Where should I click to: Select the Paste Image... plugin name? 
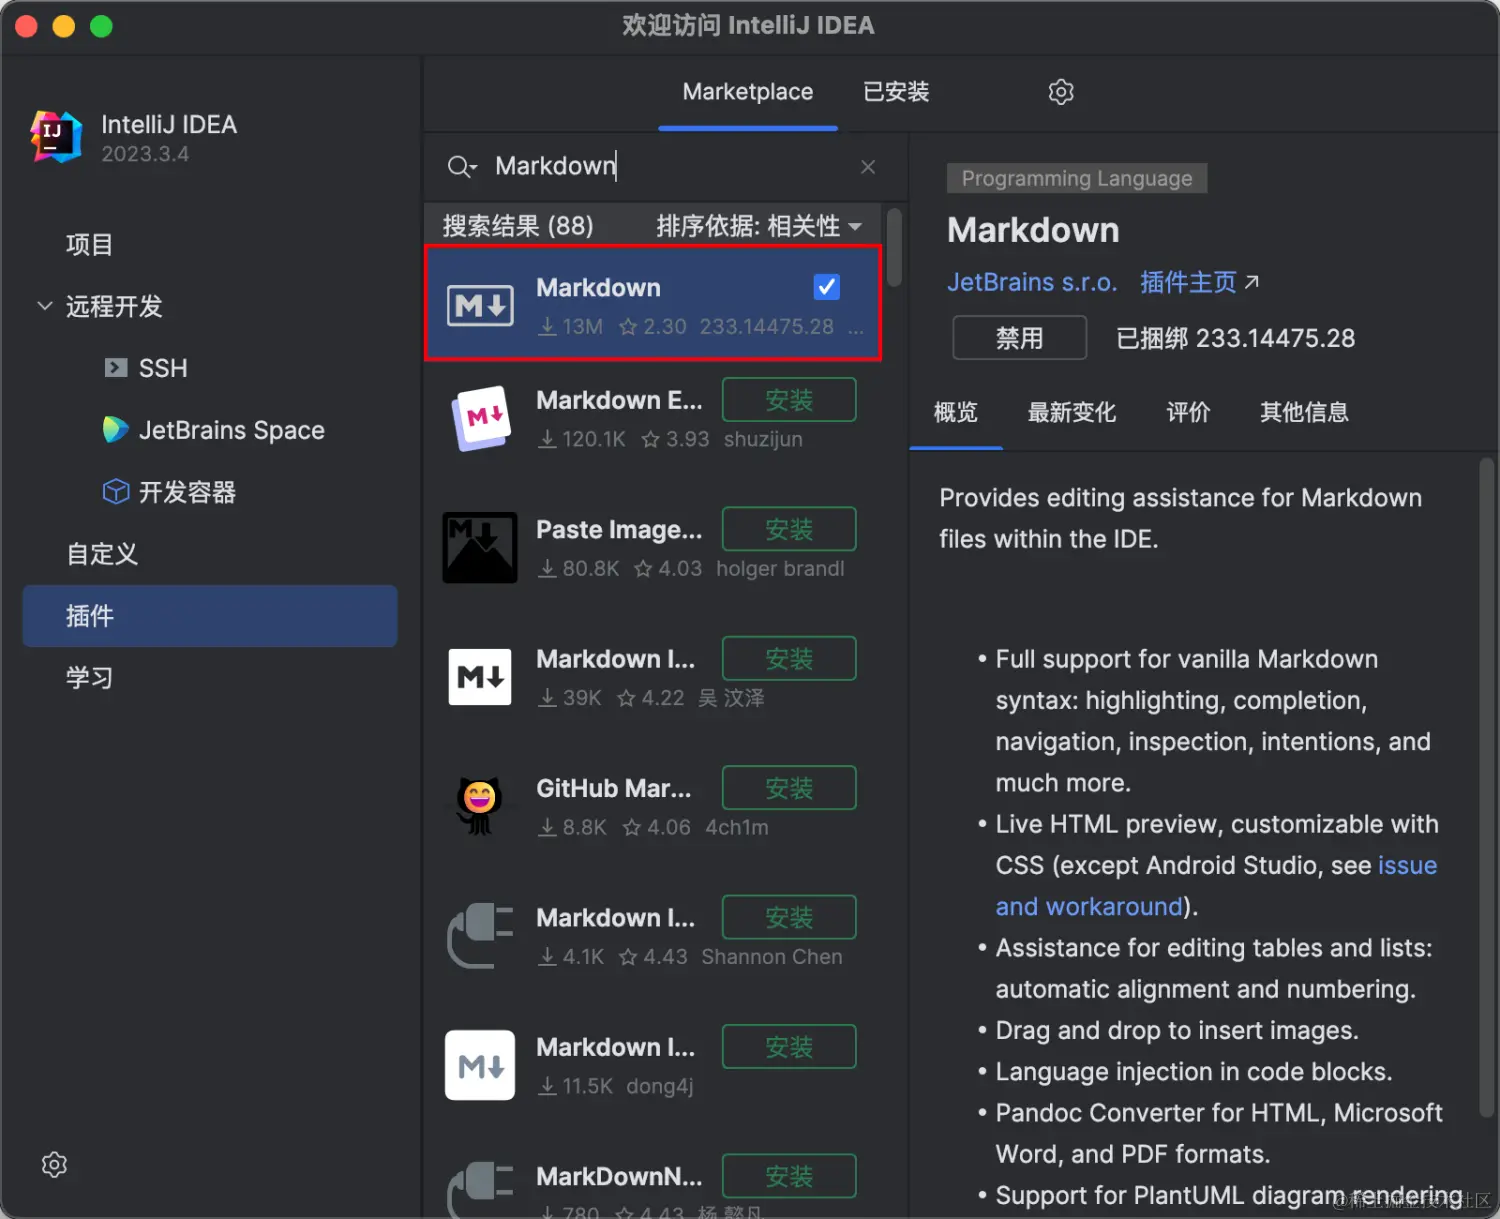click(x=619, y=529)
